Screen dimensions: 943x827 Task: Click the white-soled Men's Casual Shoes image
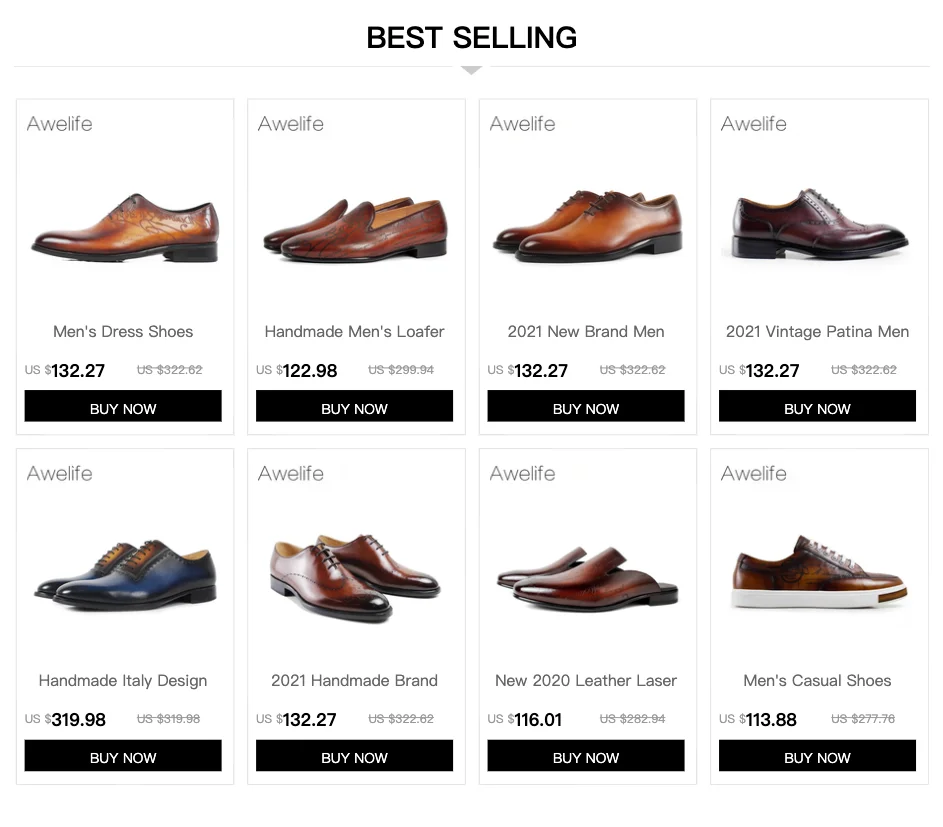818,574
